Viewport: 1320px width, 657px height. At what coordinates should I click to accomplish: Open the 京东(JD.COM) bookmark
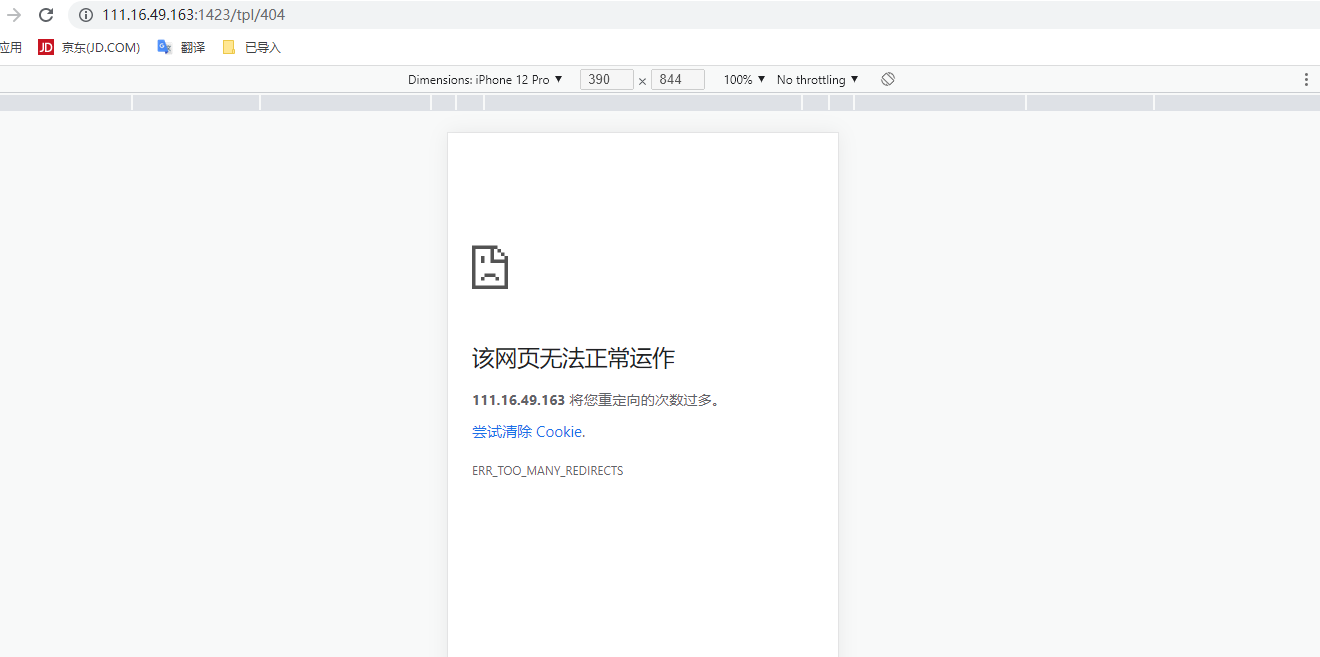89,47
